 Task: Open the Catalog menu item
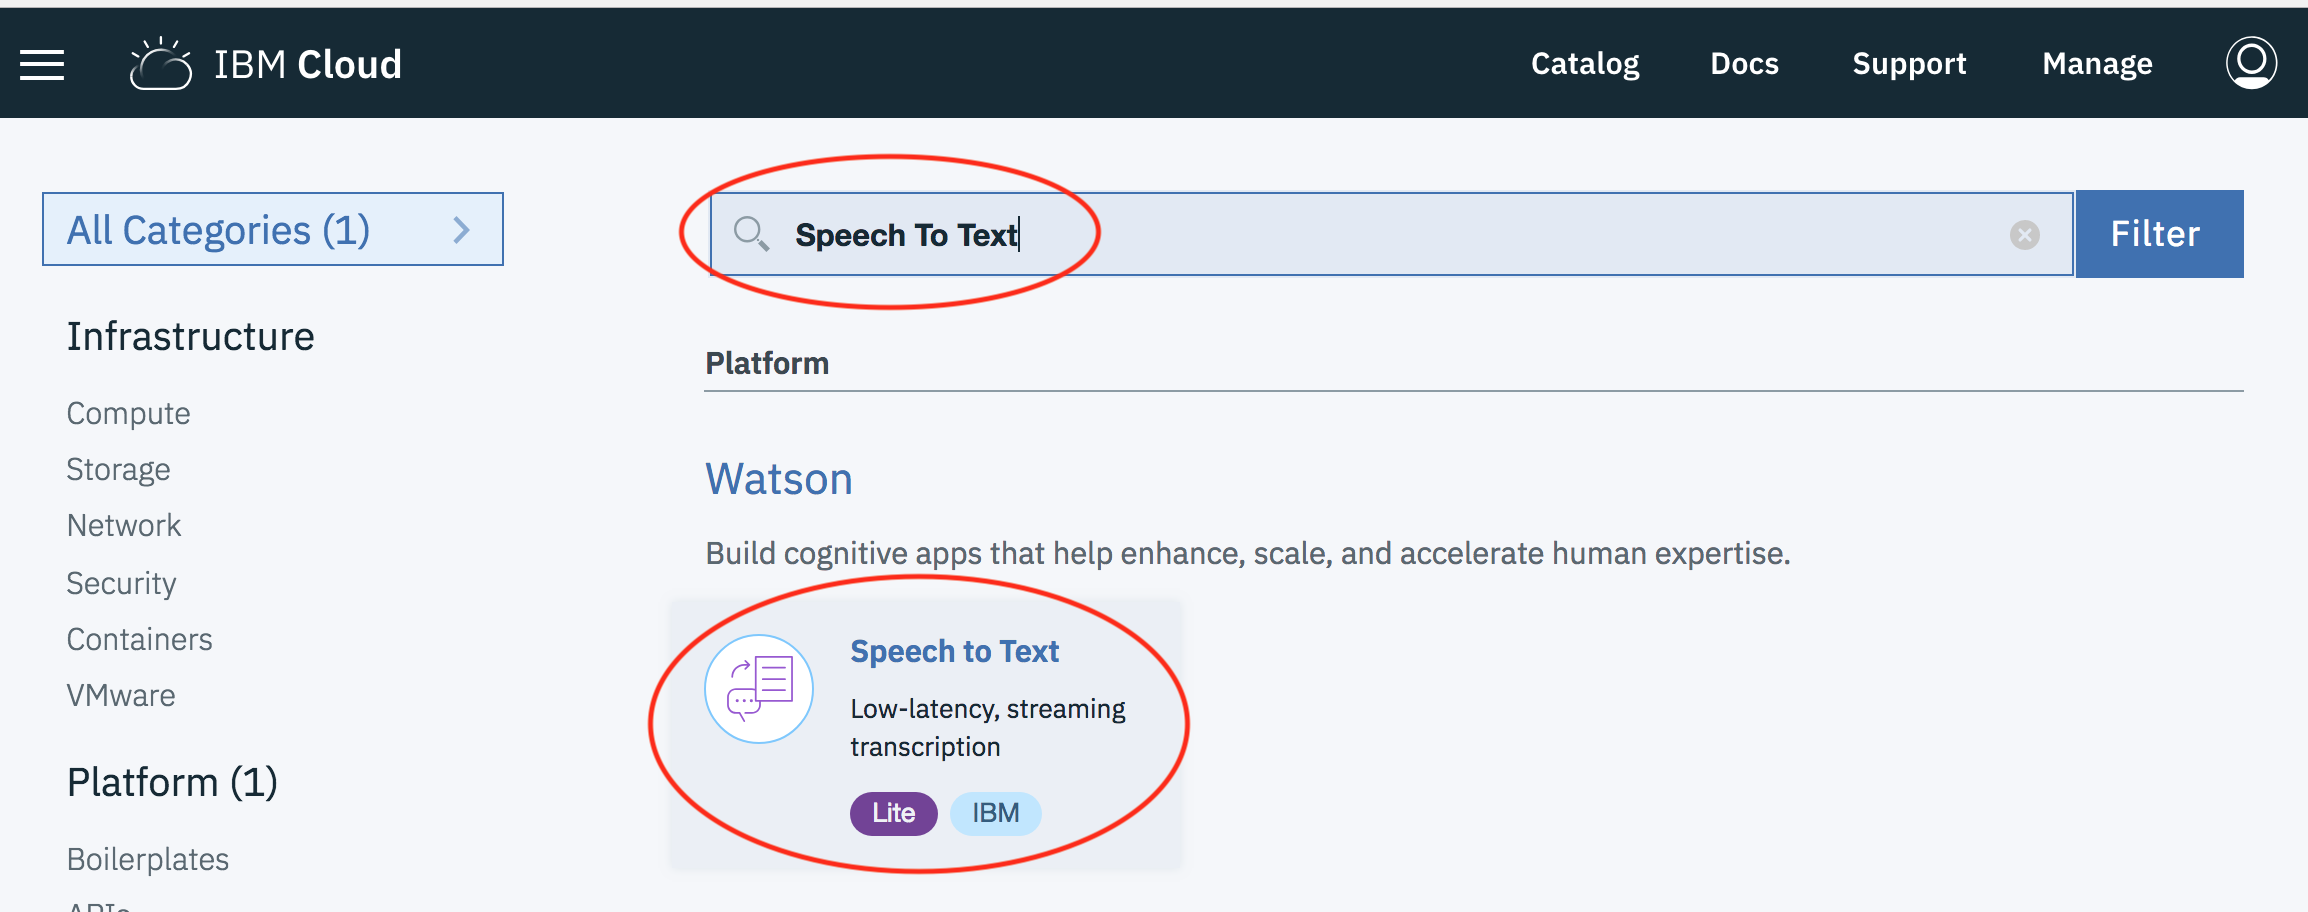tap(1585, 64)
